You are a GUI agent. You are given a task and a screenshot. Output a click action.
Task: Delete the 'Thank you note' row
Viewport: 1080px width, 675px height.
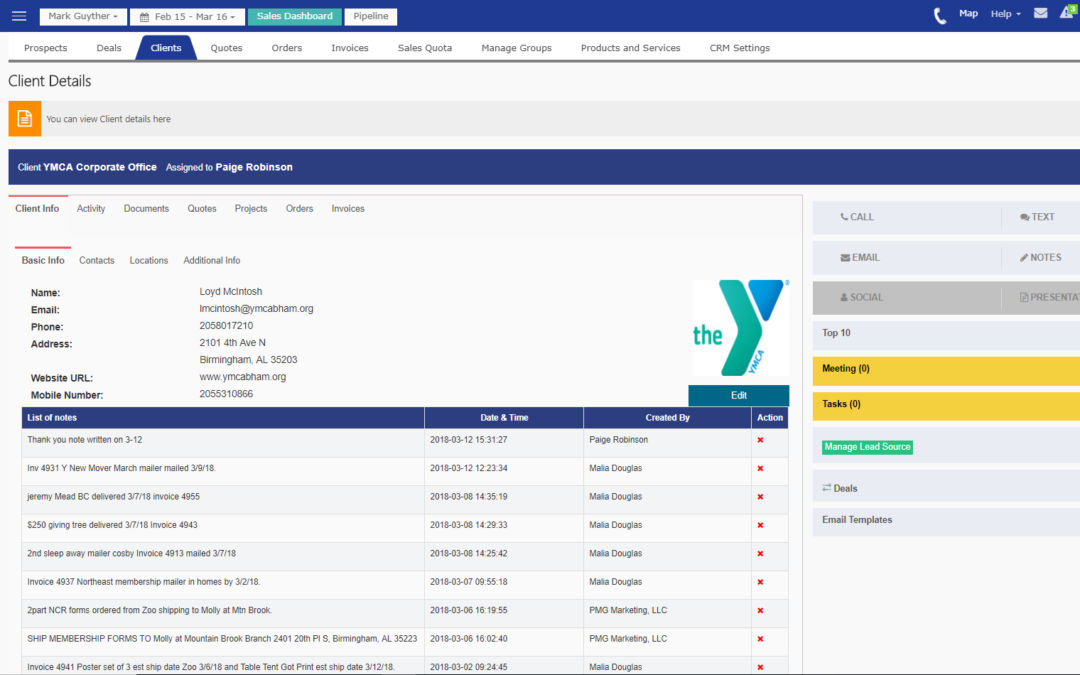(760, 440)
